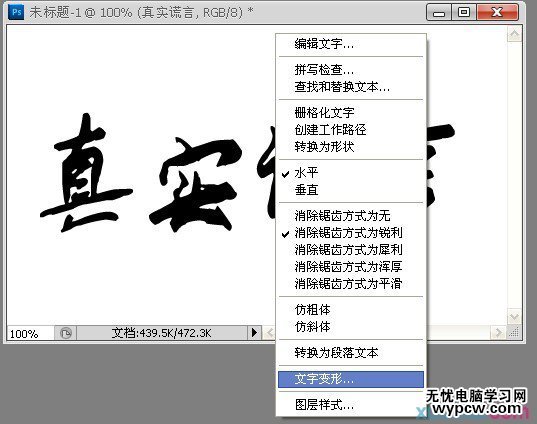The width and height of the screenshot is (537, 424).
Task: Click the horizontal scrollbar right arrow
Action: tap(498, 332)
